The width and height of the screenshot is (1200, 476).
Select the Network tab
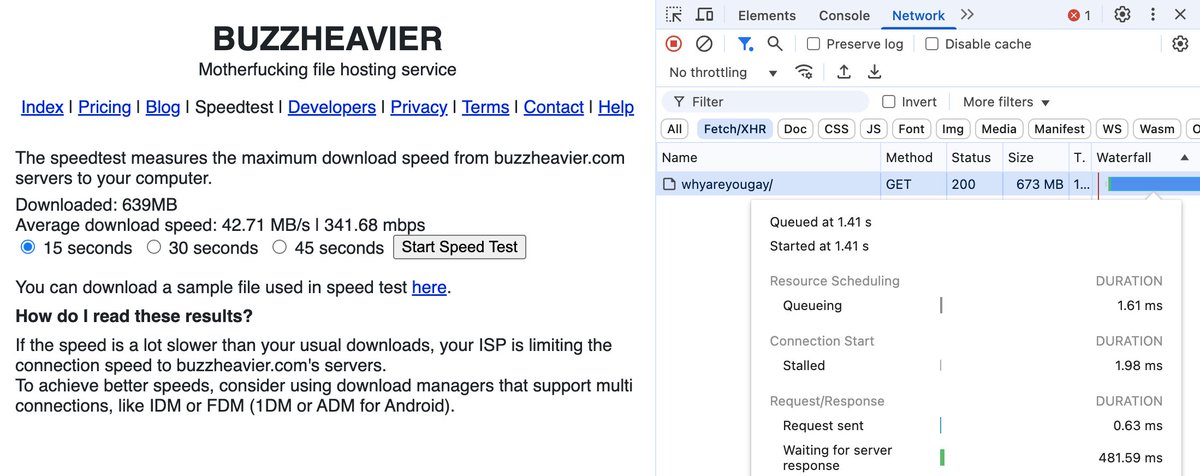918,15
